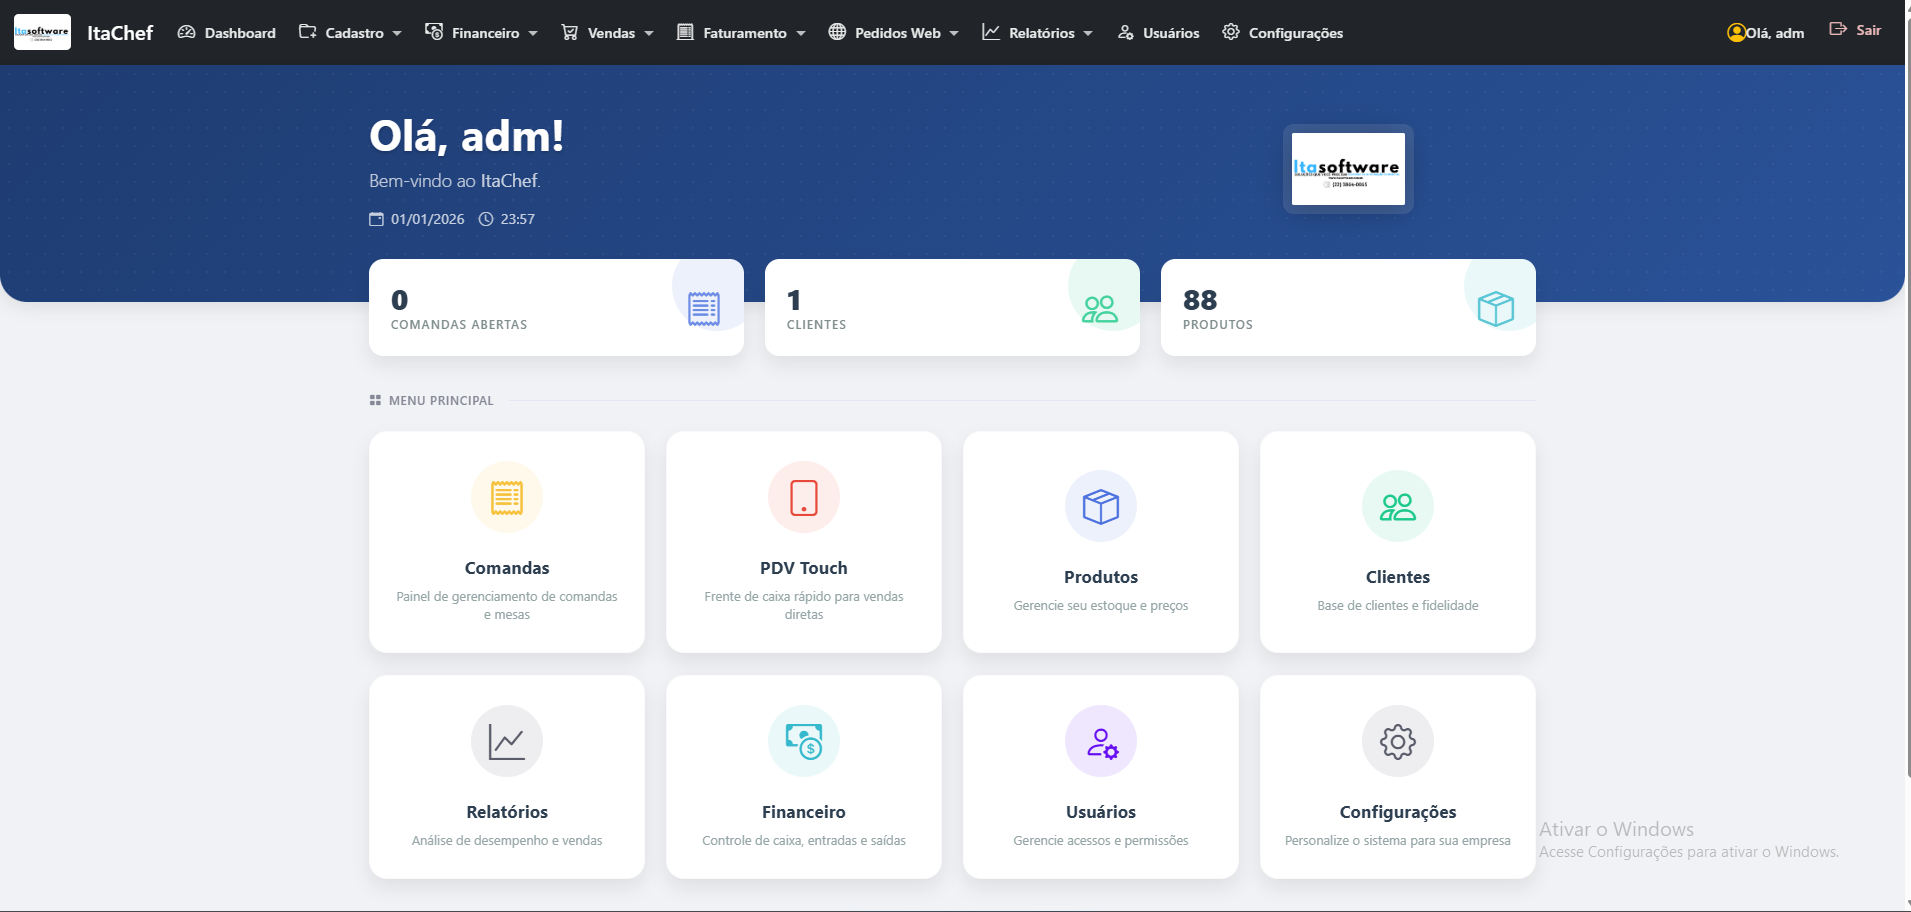Expand the Cadastro dropdown menu
Screen dimensions: 1911x912
tap(351, 32)
